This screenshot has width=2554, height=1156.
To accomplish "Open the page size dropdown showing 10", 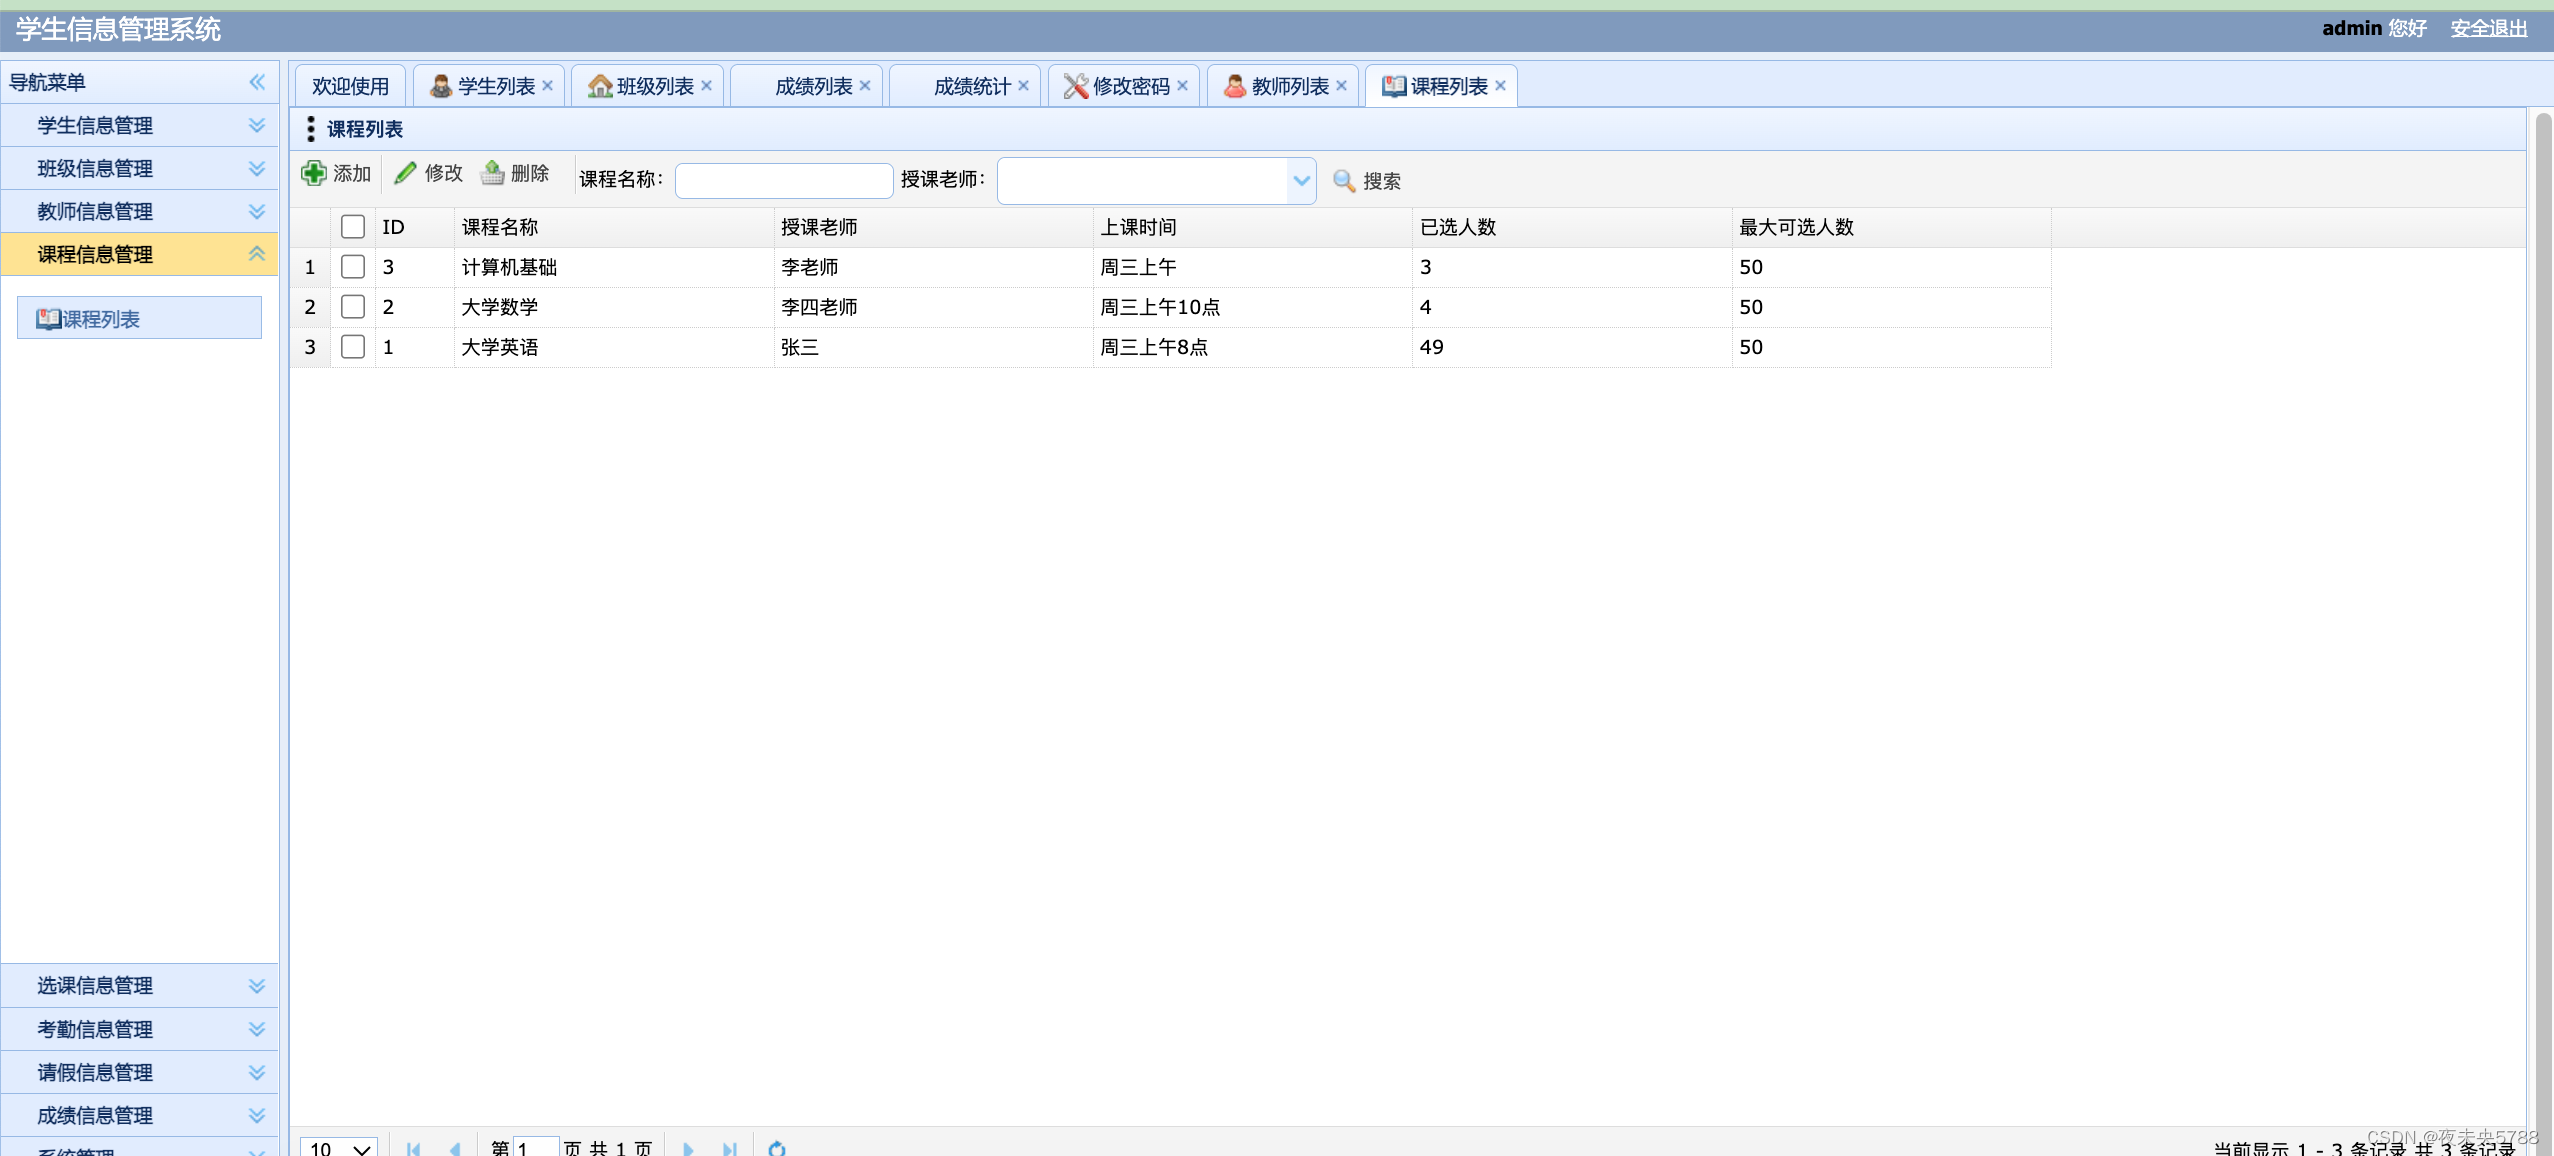I will pos(338,1147).
